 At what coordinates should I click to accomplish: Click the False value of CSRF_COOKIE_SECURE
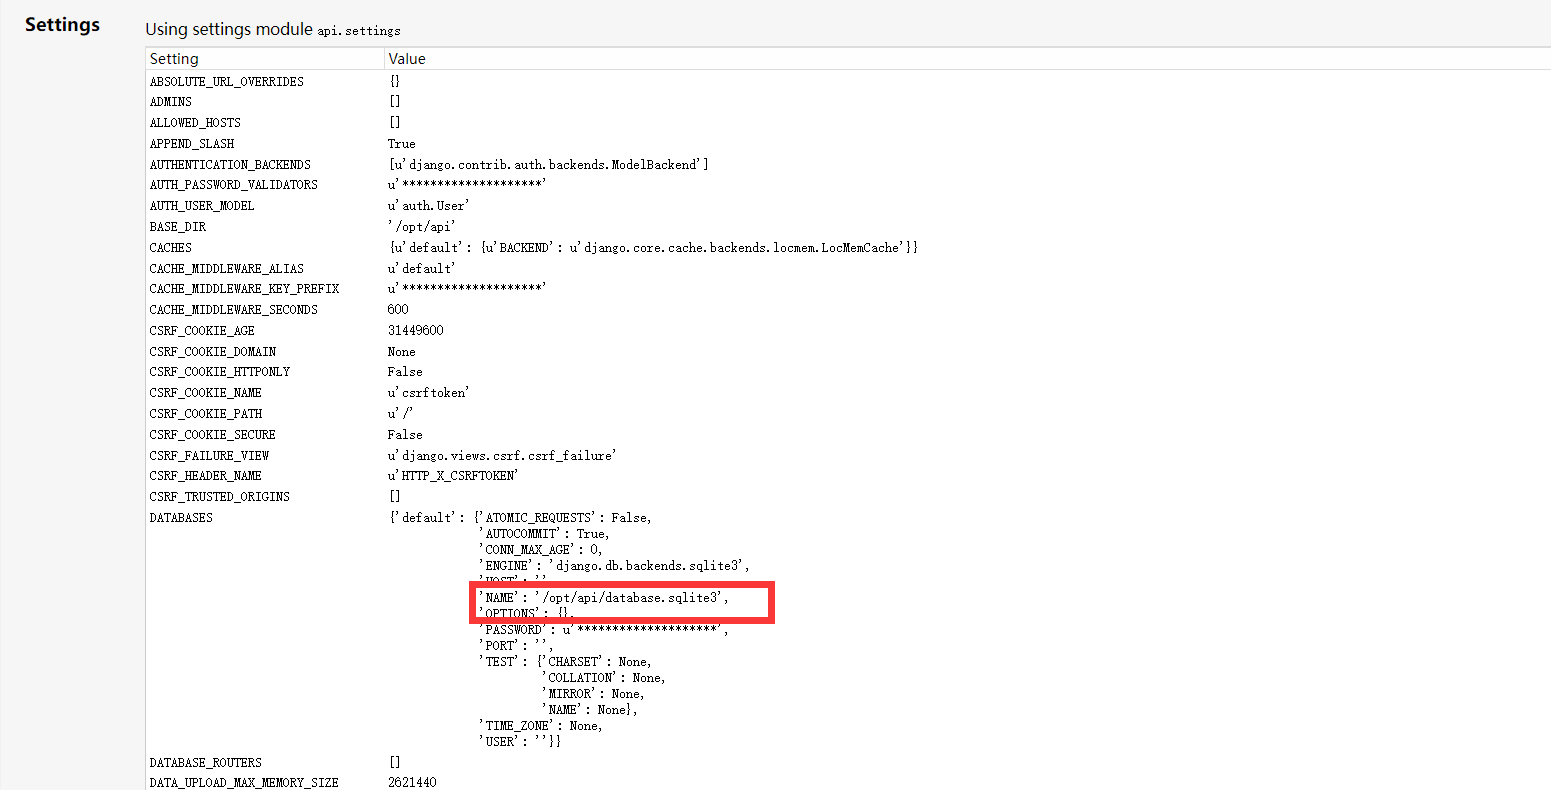click(405, 435)
